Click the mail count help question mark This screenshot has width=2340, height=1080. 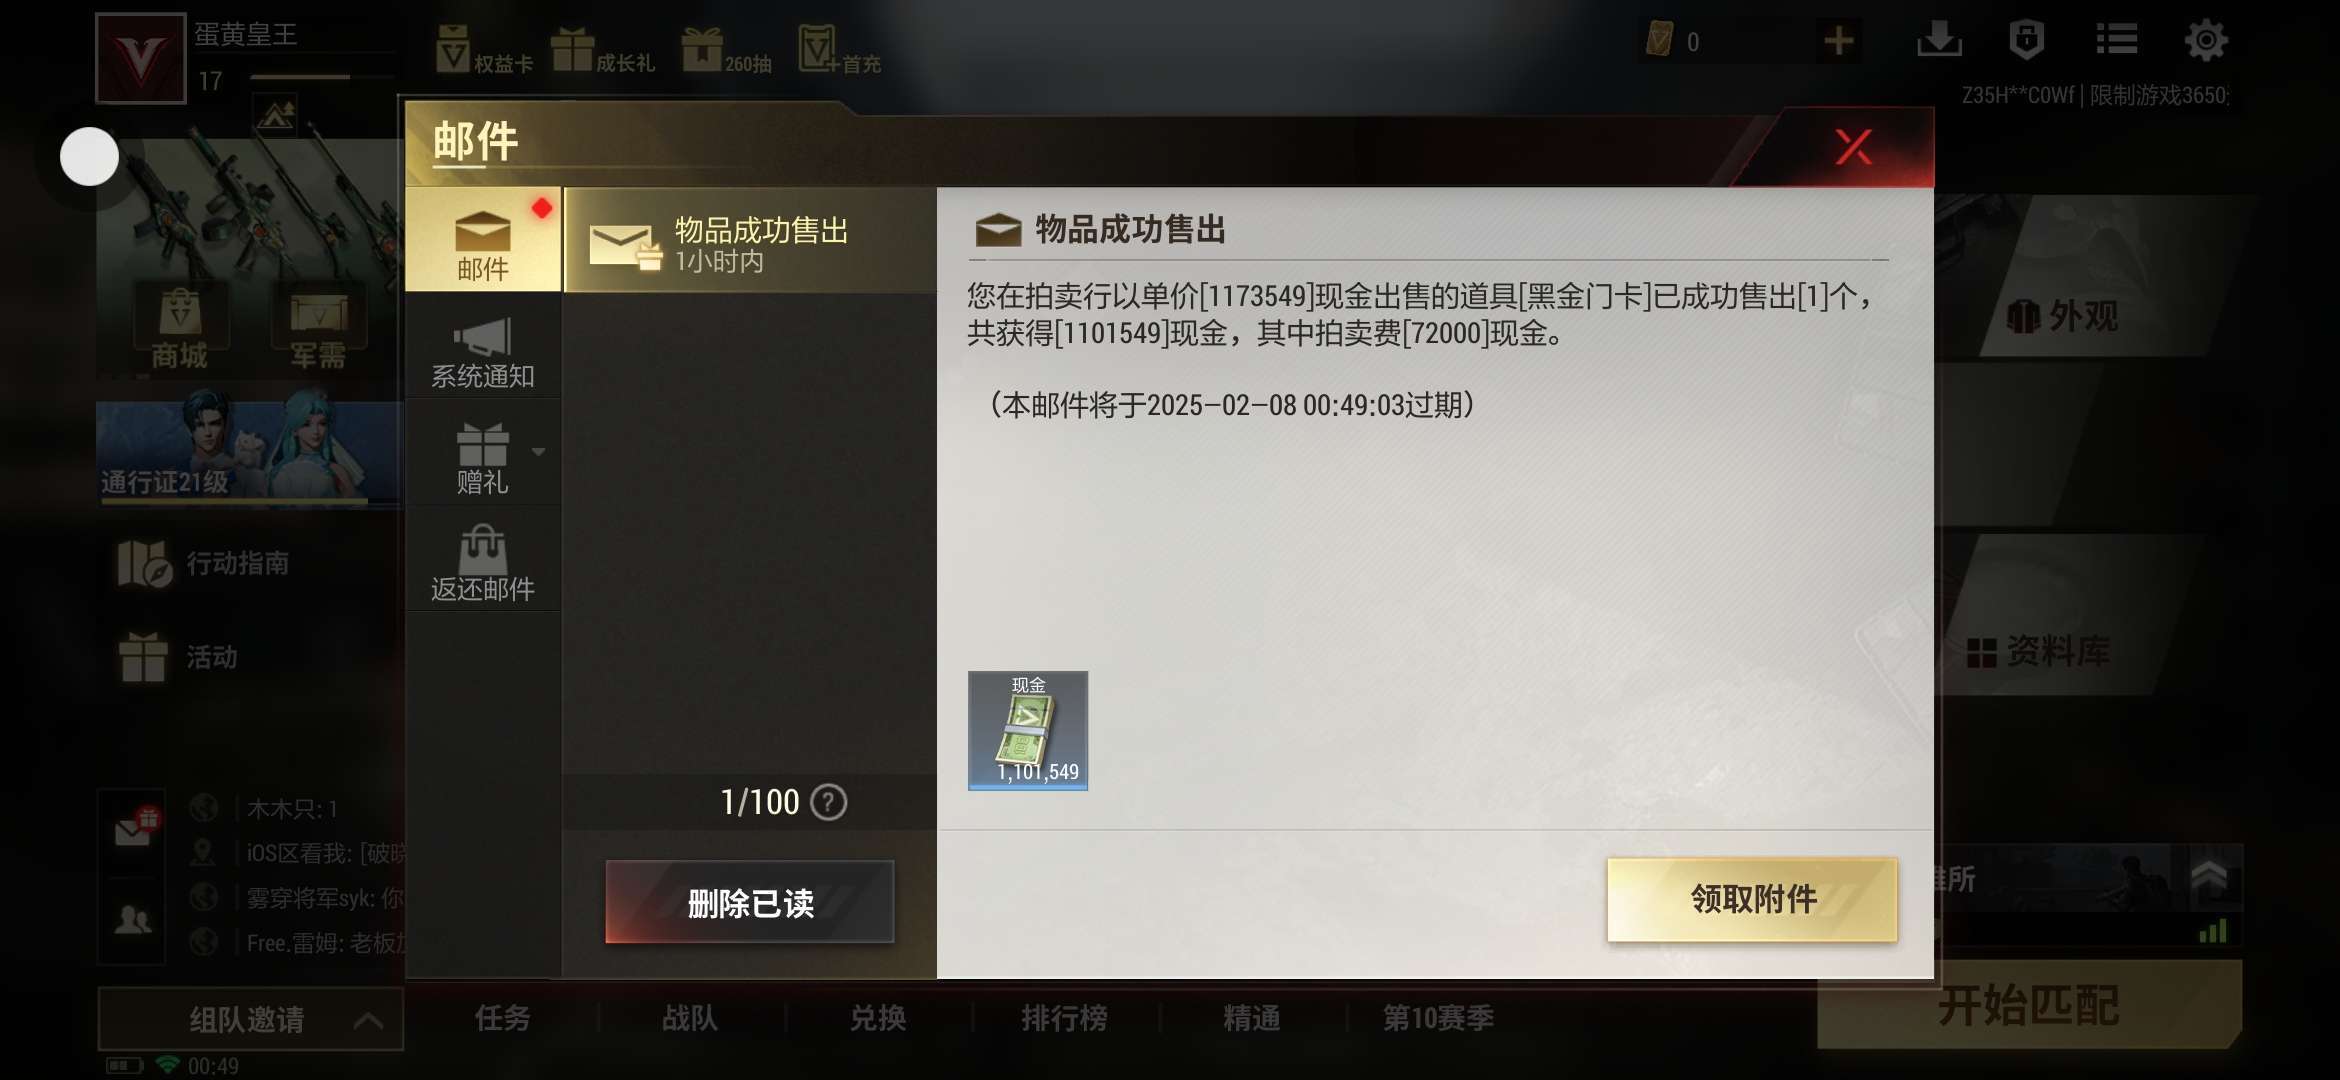point(828,802)
